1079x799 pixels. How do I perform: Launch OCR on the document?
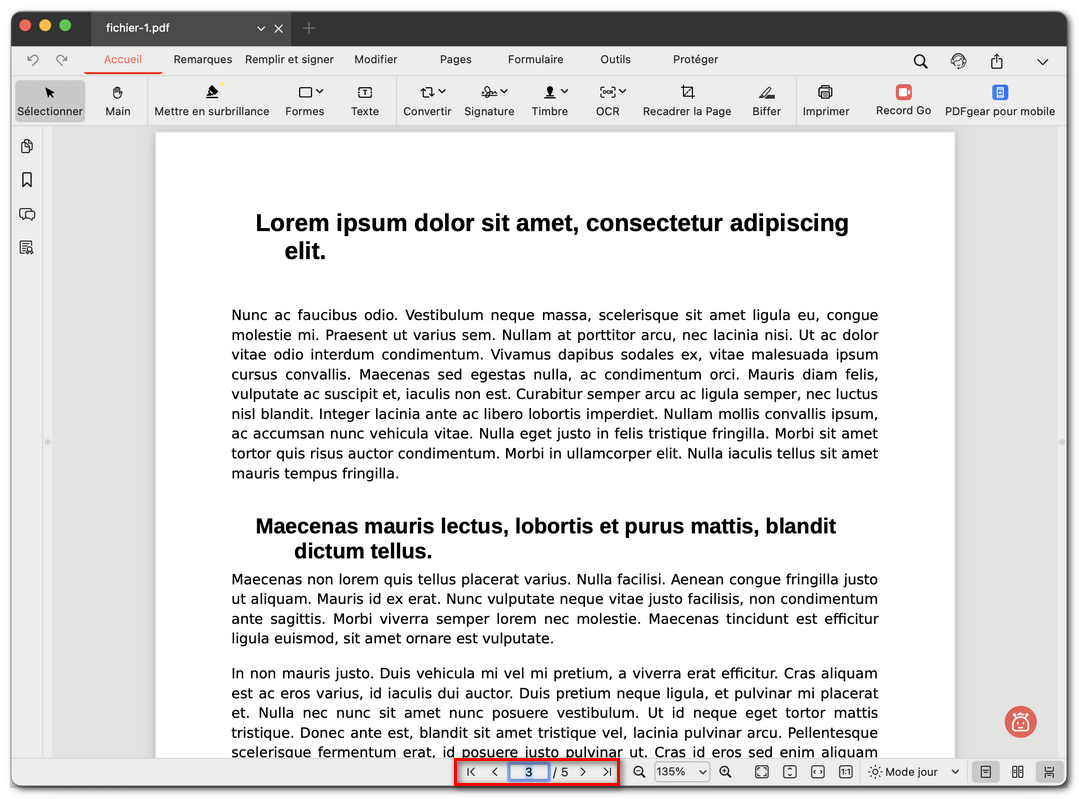pyautogui.click(x=608, y=100)
